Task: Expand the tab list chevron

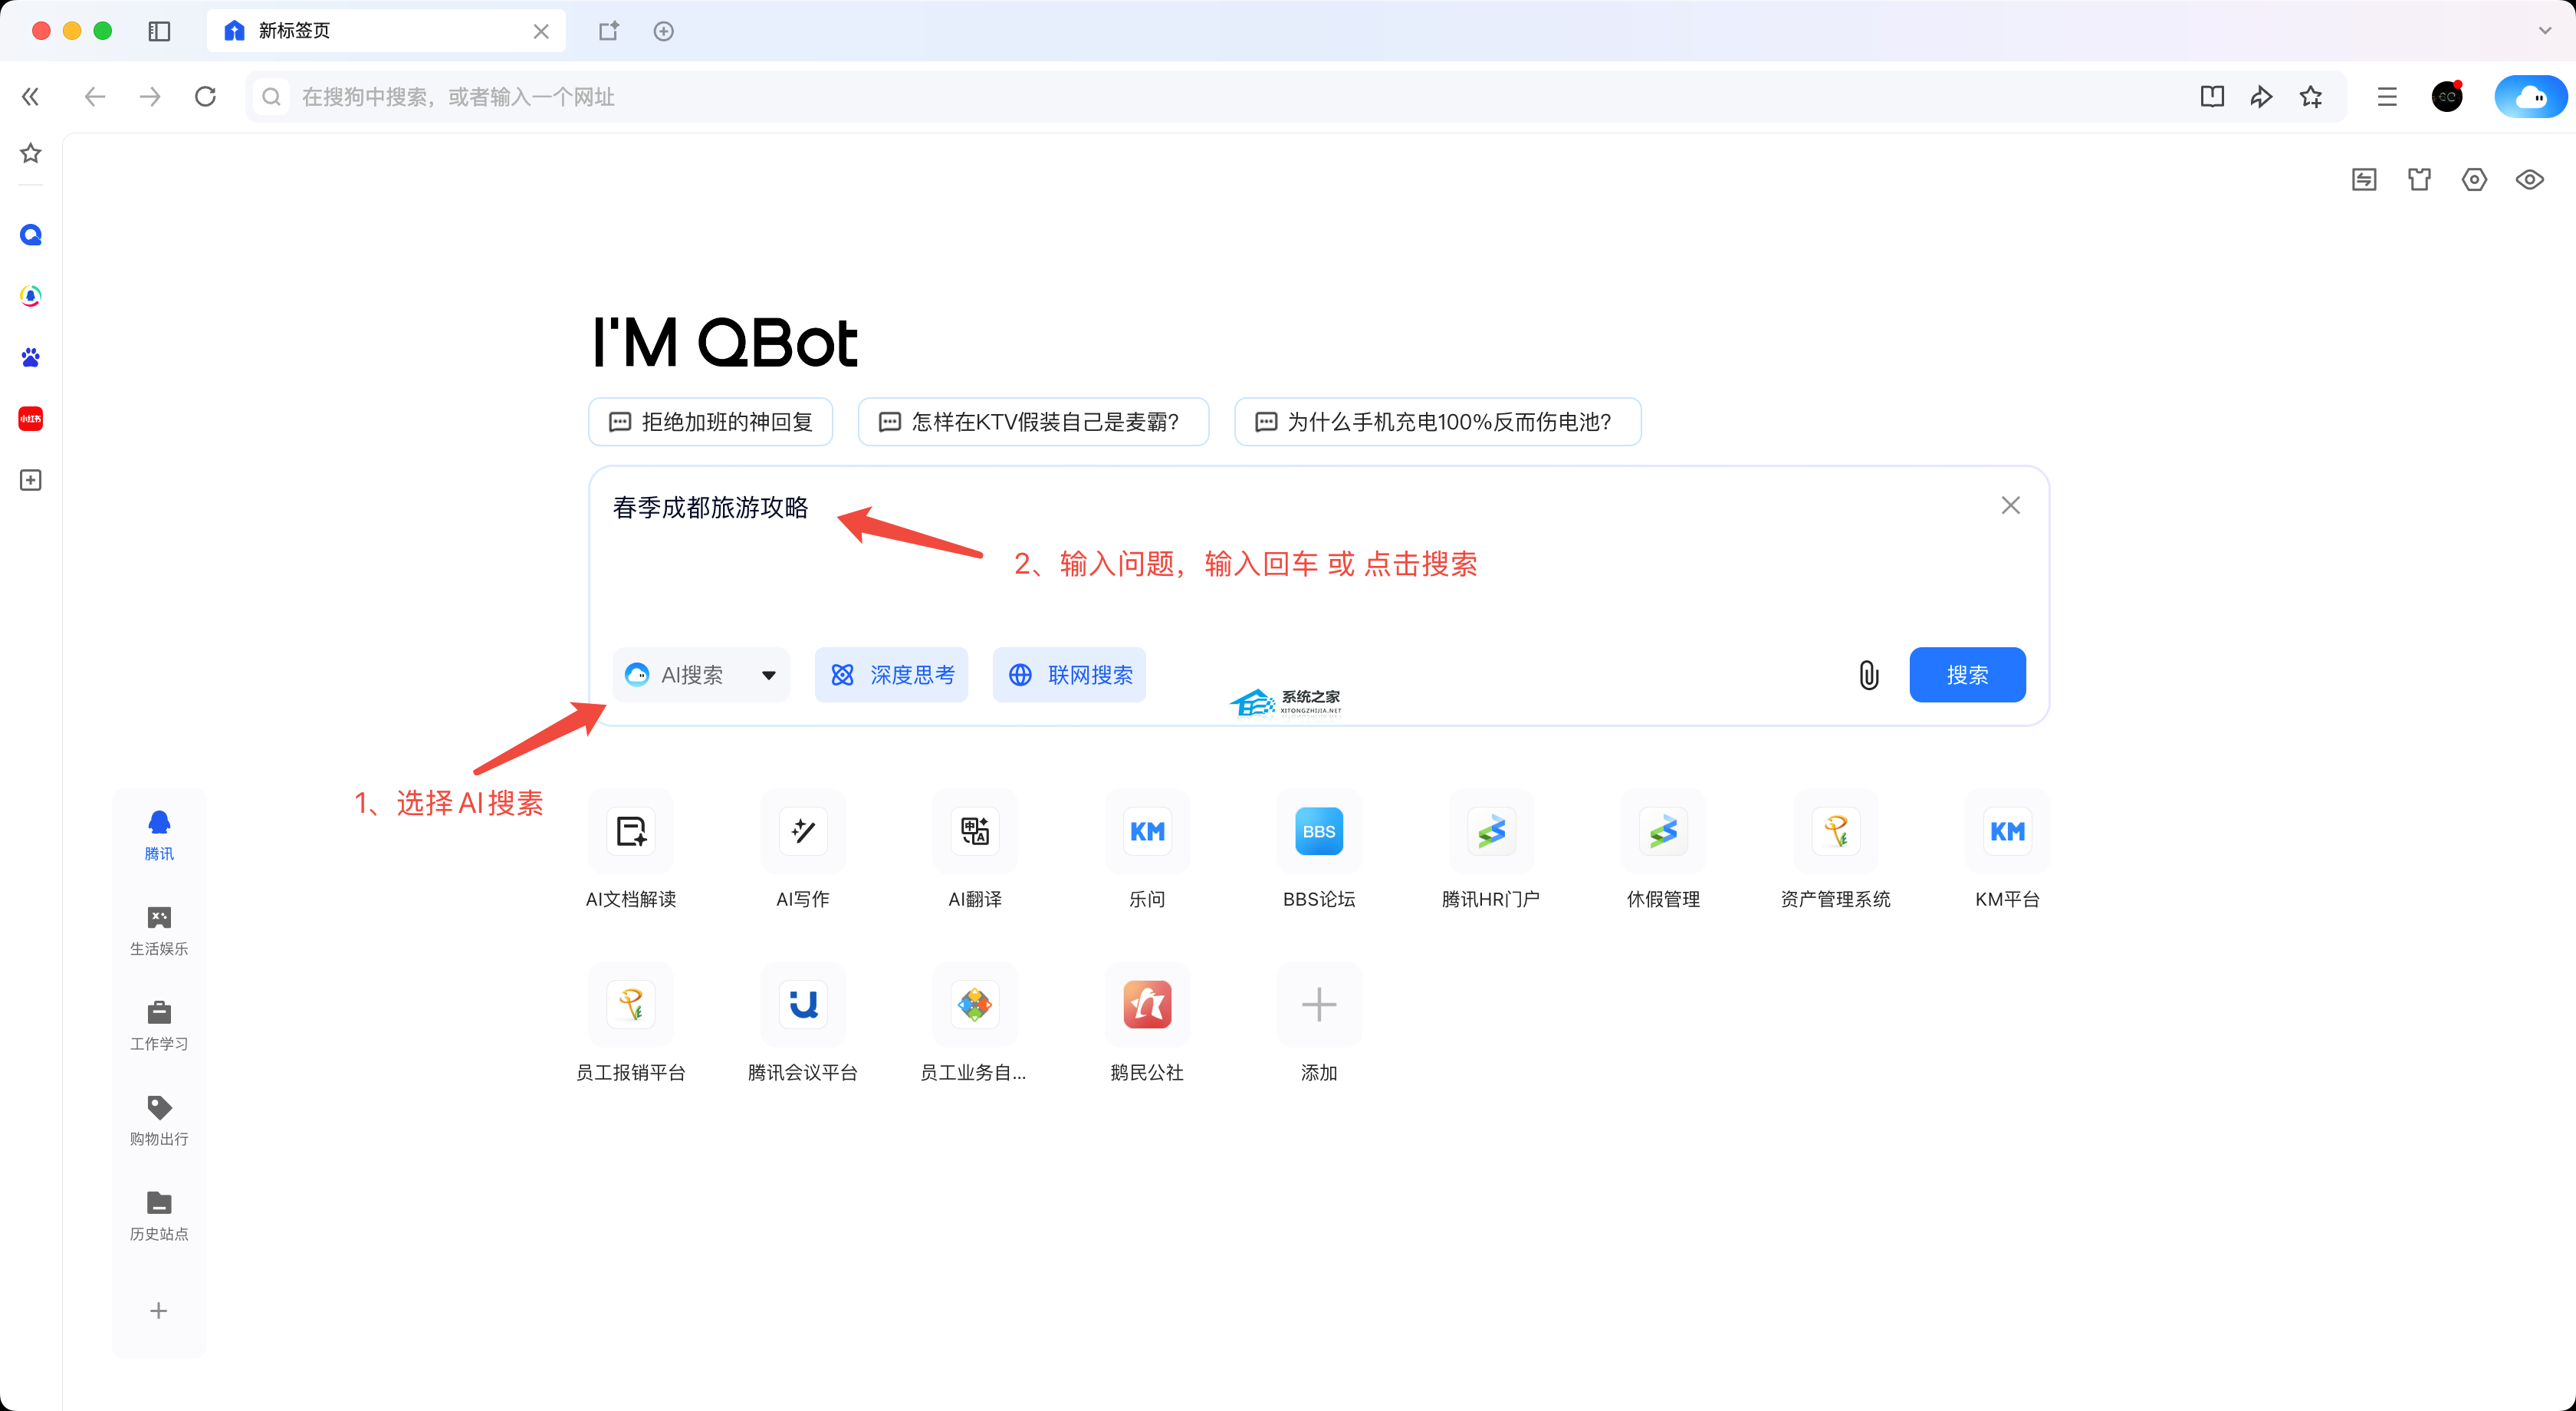Action: coord(2545,31)
